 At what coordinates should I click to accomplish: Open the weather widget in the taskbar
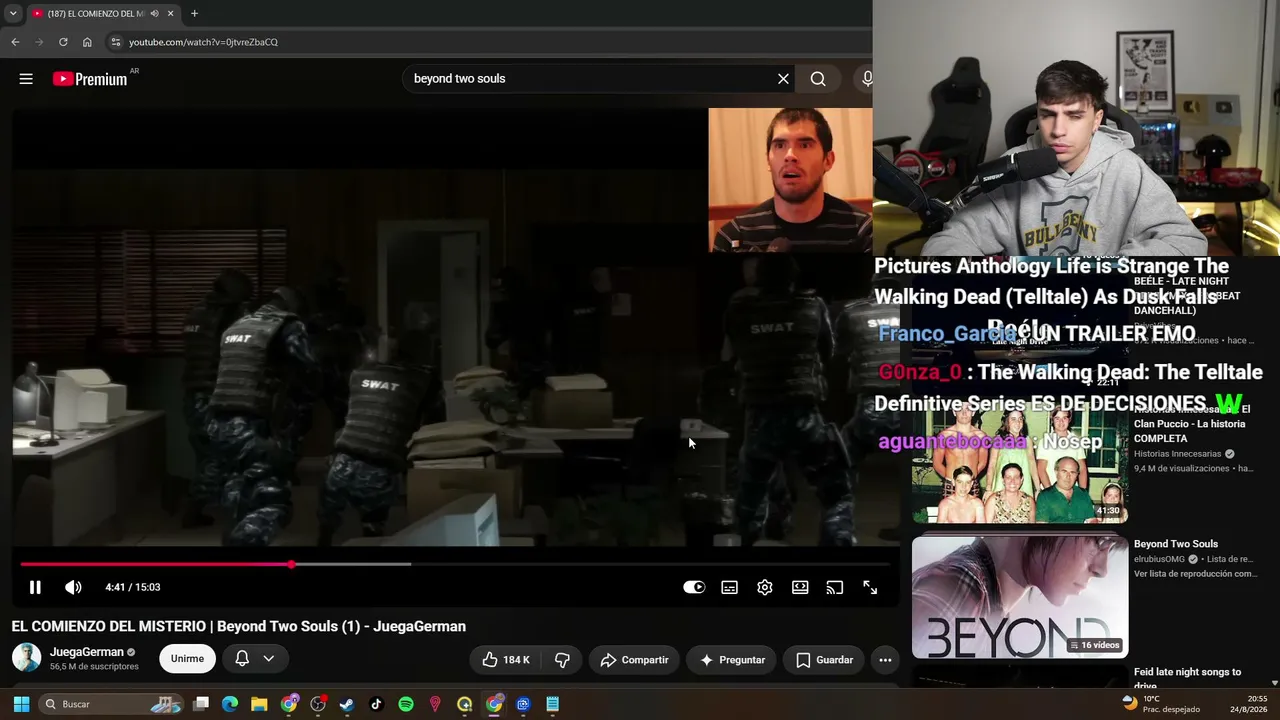(x=1162, y=704)
